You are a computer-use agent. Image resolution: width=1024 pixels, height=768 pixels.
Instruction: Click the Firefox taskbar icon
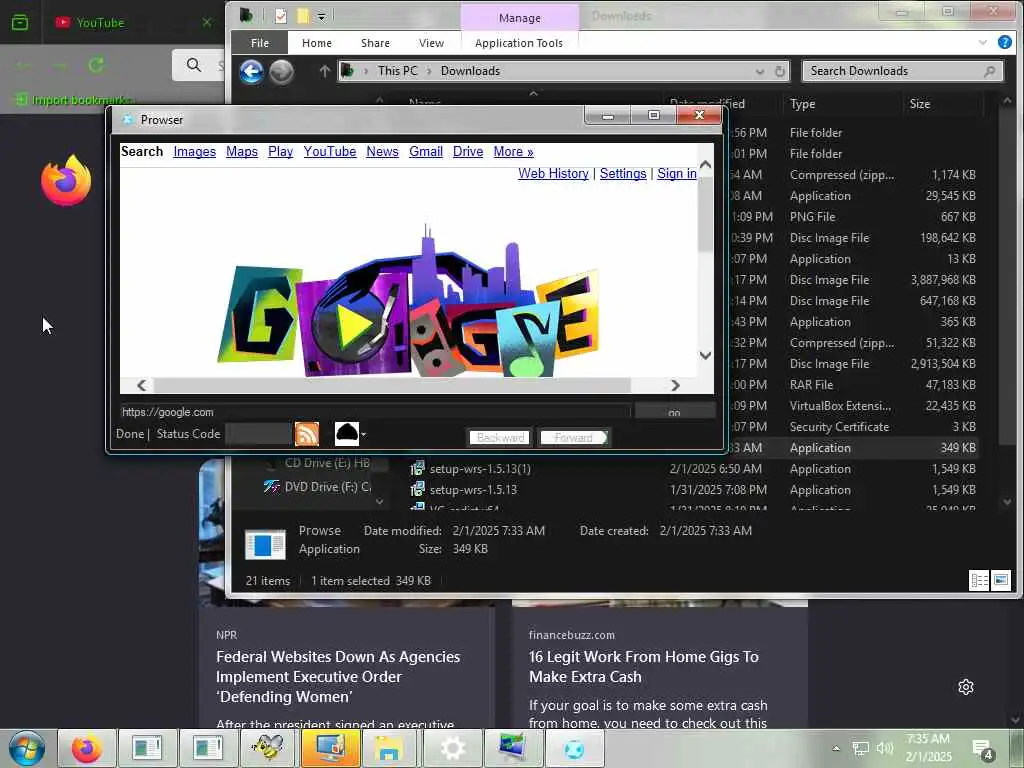[87, 748]
